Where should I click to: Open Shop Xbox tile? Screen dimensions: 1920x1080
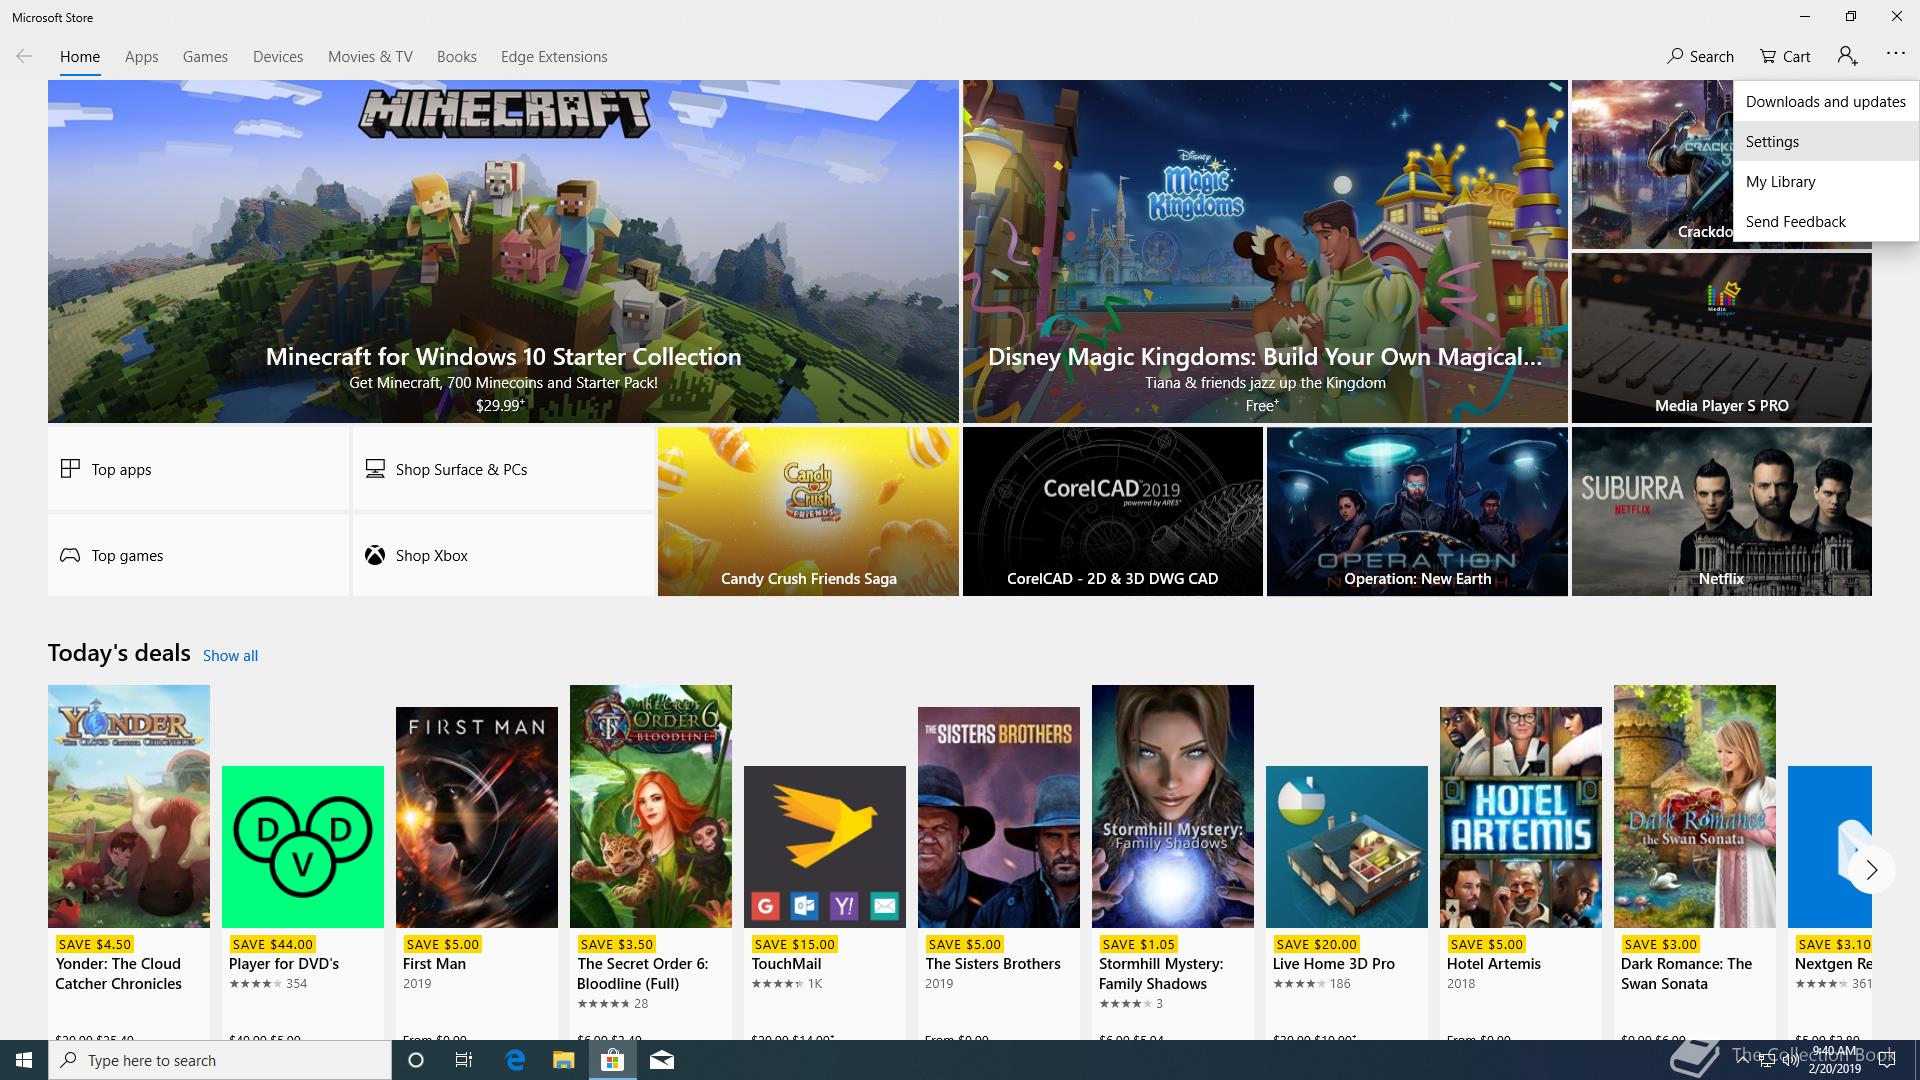[503, 555]
